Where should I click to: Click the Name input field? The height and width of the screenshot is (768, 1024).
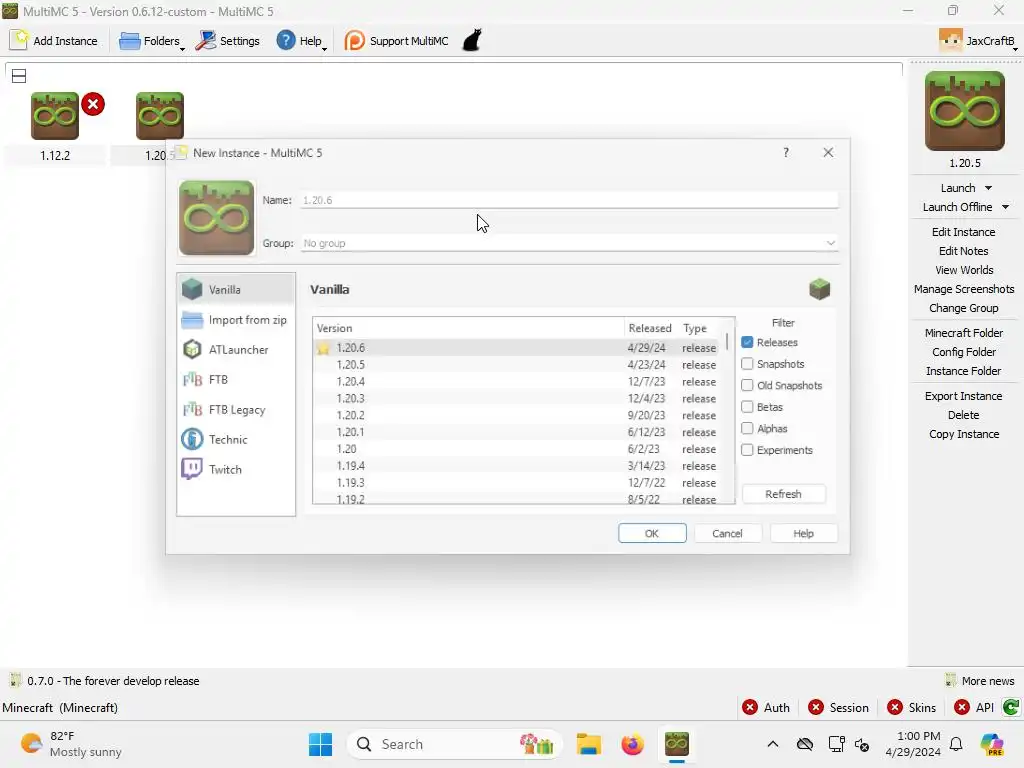click(x=569, y=200)
